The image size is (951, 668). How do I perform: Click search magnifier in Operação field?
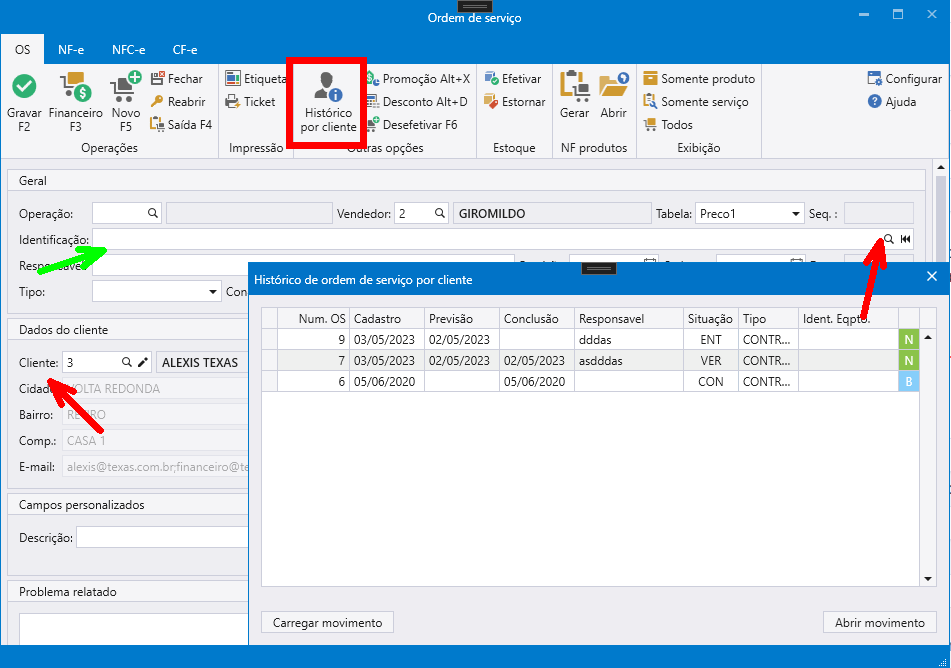(153, 214)
